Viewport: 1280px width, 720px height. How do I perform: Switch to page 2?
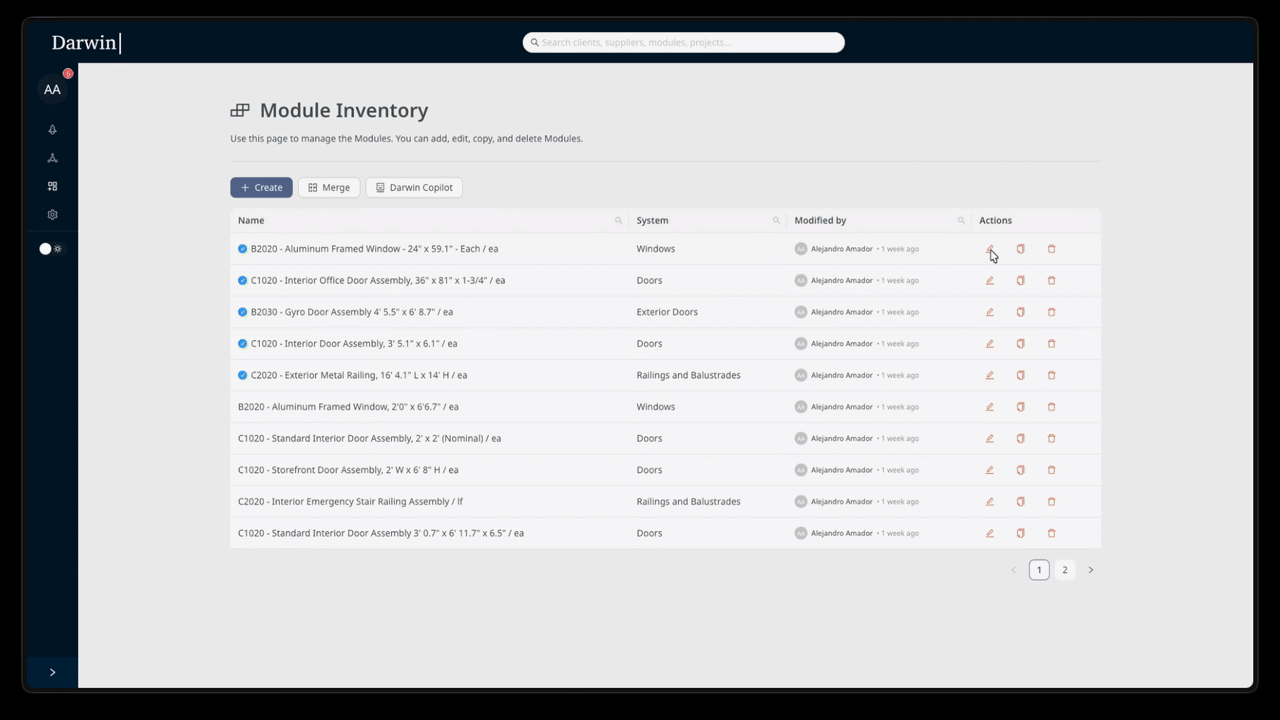(1064, 570)
